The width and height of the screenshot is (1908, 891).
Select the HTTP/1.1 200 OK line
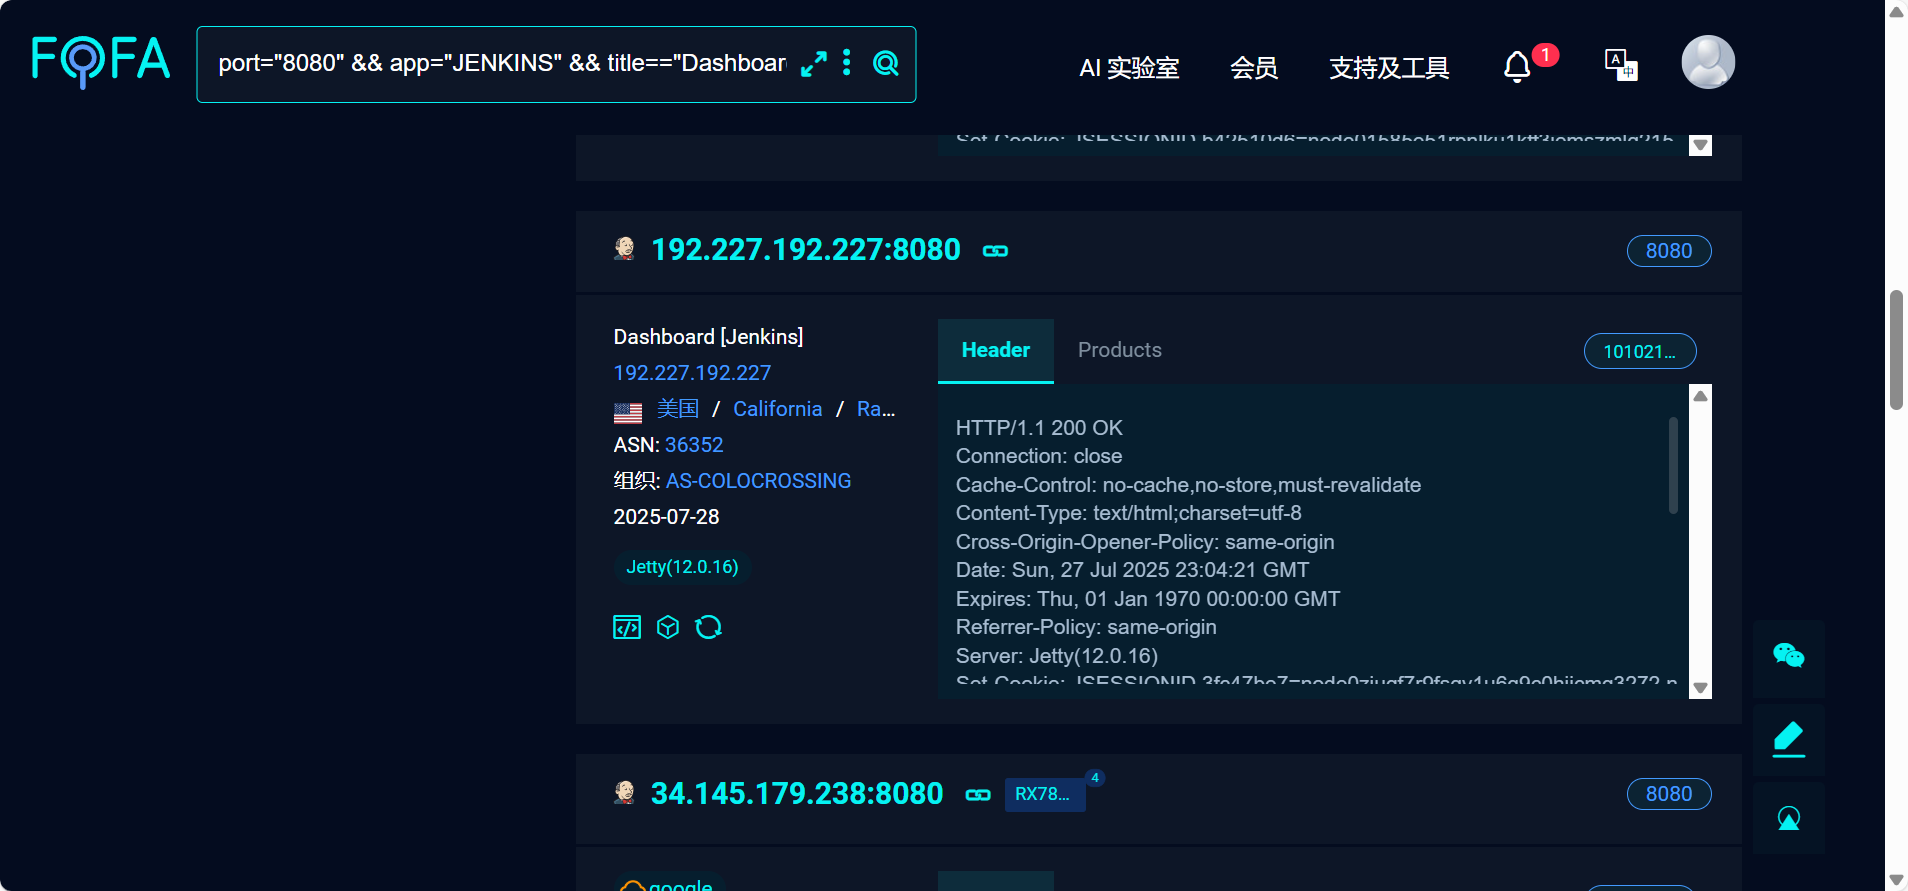point(1039,428)
